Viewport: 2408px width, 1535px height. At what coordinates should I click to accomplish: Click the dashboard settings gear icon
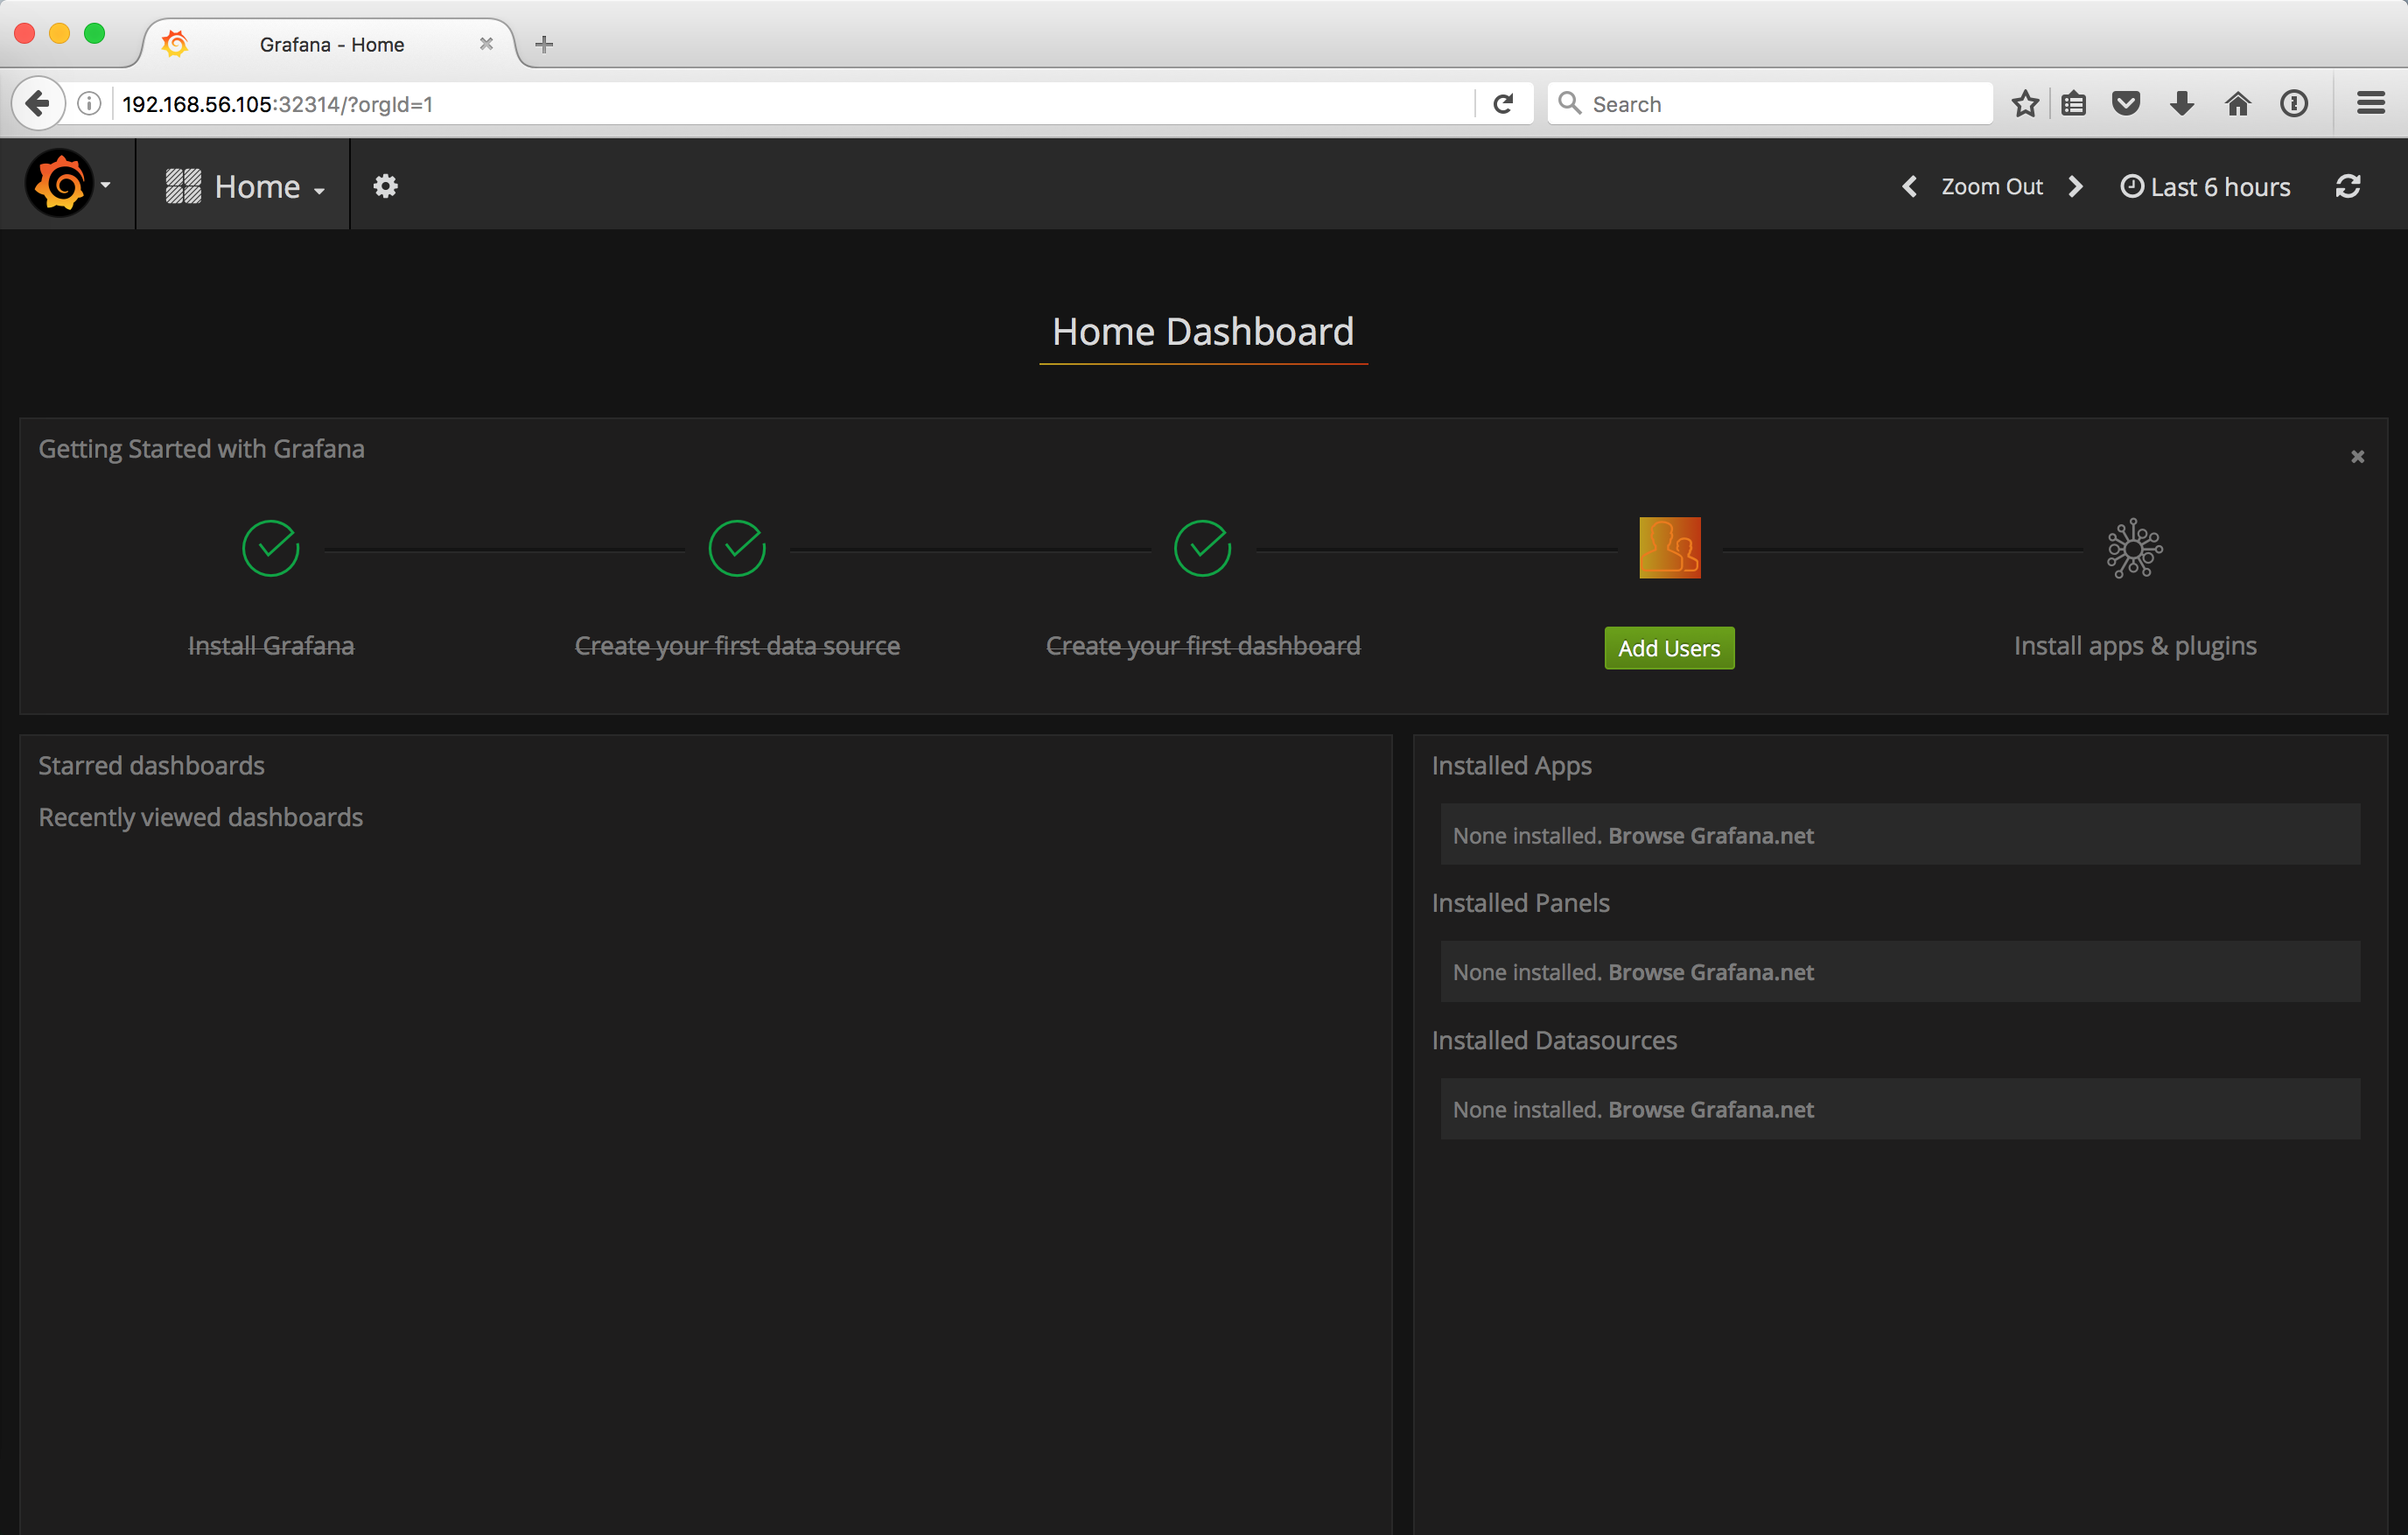384,185
